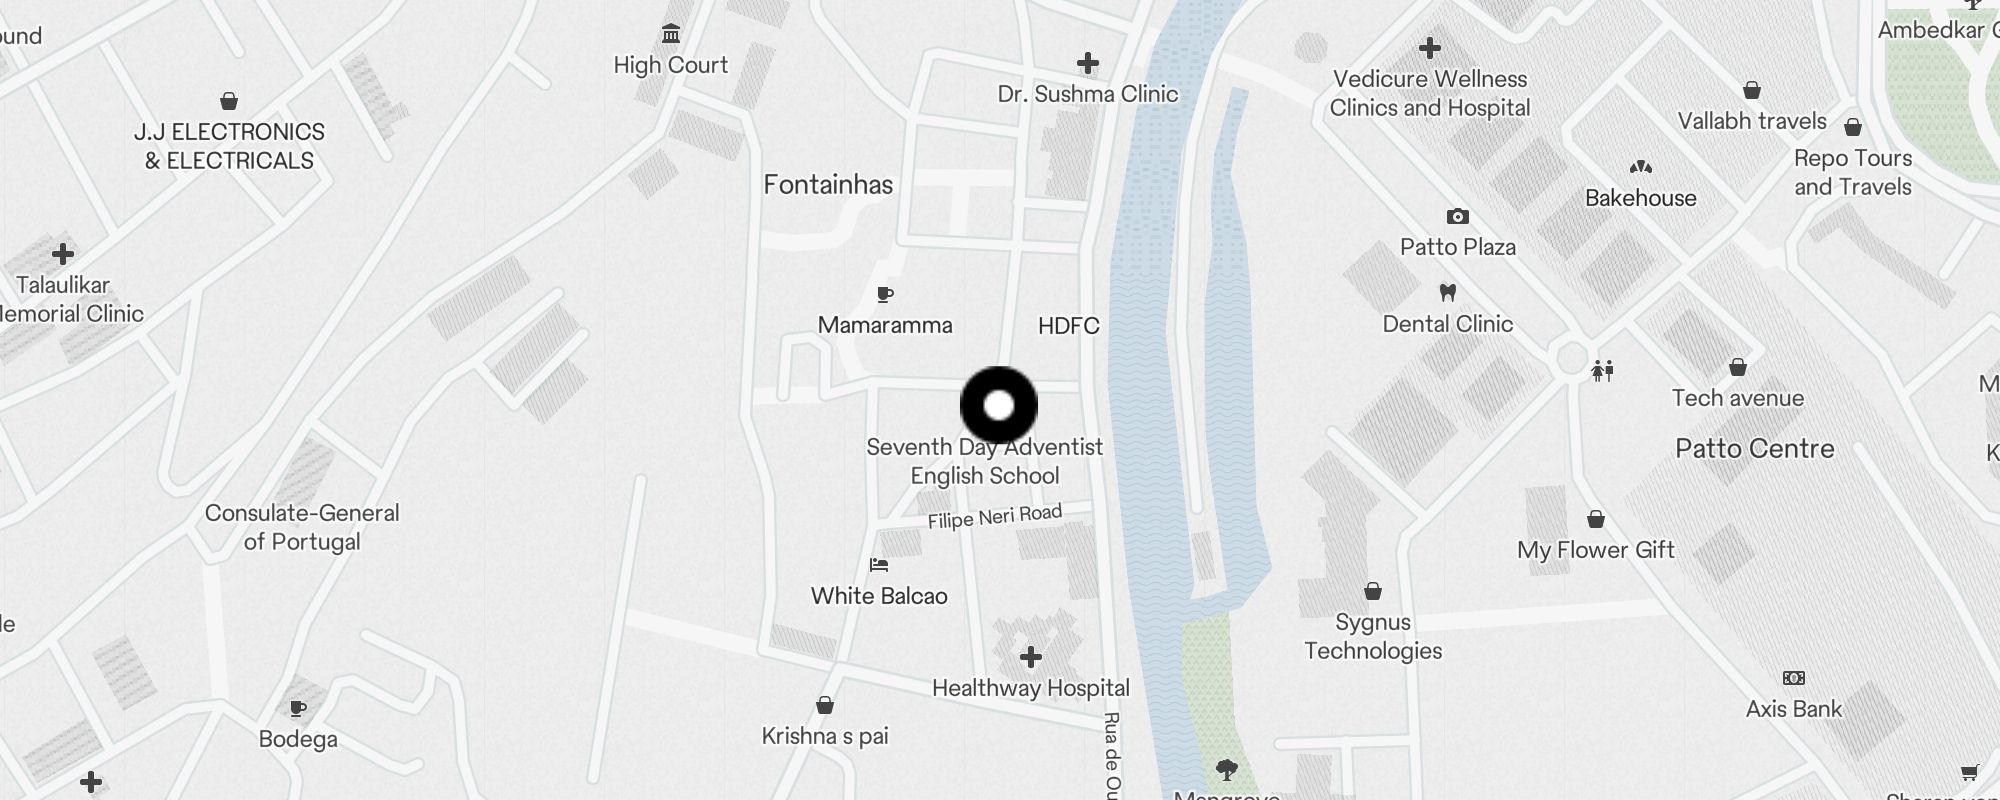Select the White Balcao bed icon

(x=879, y=565)
